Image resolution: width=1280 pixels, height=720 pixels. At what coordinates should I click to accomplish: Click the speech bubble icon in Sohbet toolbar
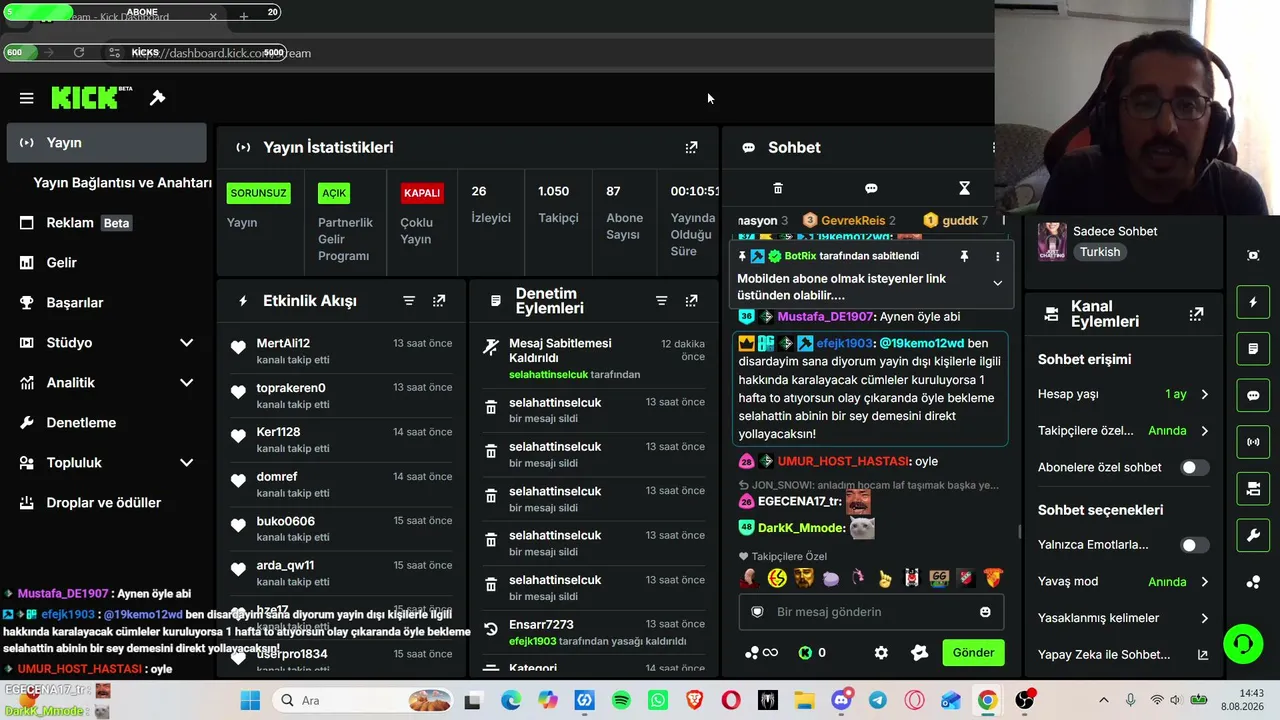click(x=871, y=188)
